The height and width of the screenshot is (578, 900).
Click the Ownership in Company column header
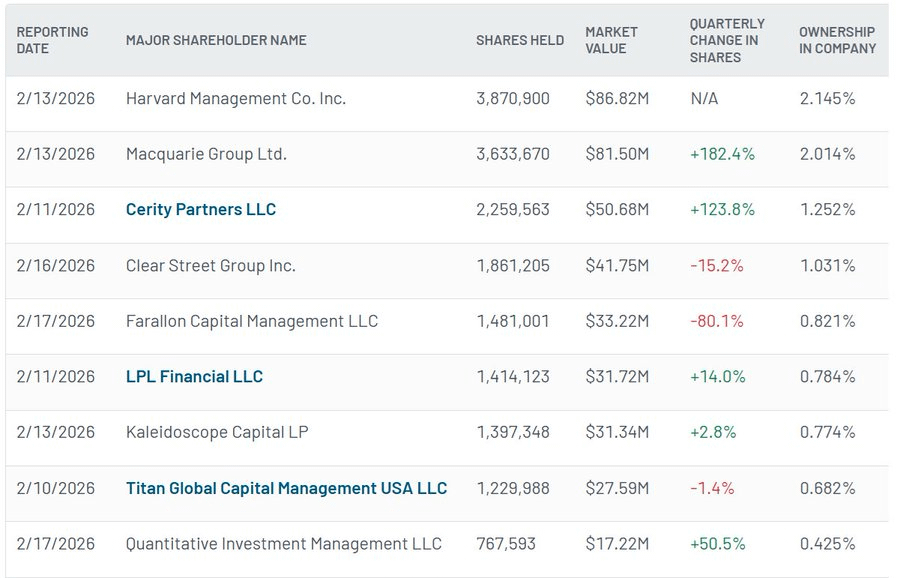(837, 40)
